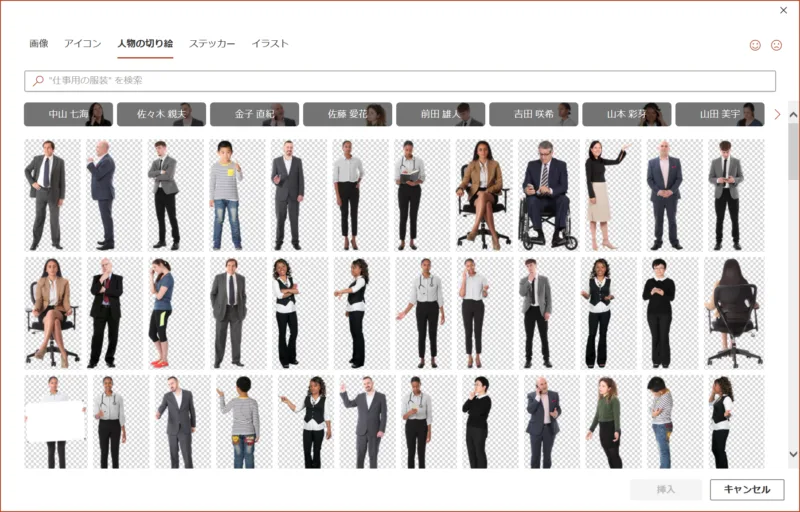Select woman holding blank white sign
Screen dimensions: 800x512
click(56, 422)
